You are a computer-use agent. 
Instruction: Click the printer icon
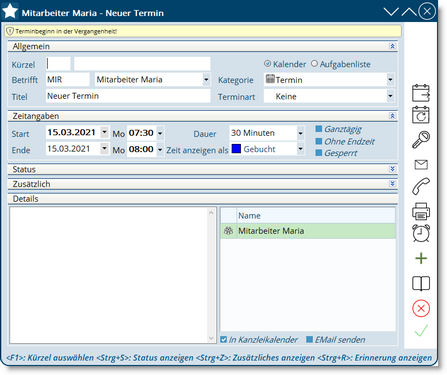tap(421, 211)
